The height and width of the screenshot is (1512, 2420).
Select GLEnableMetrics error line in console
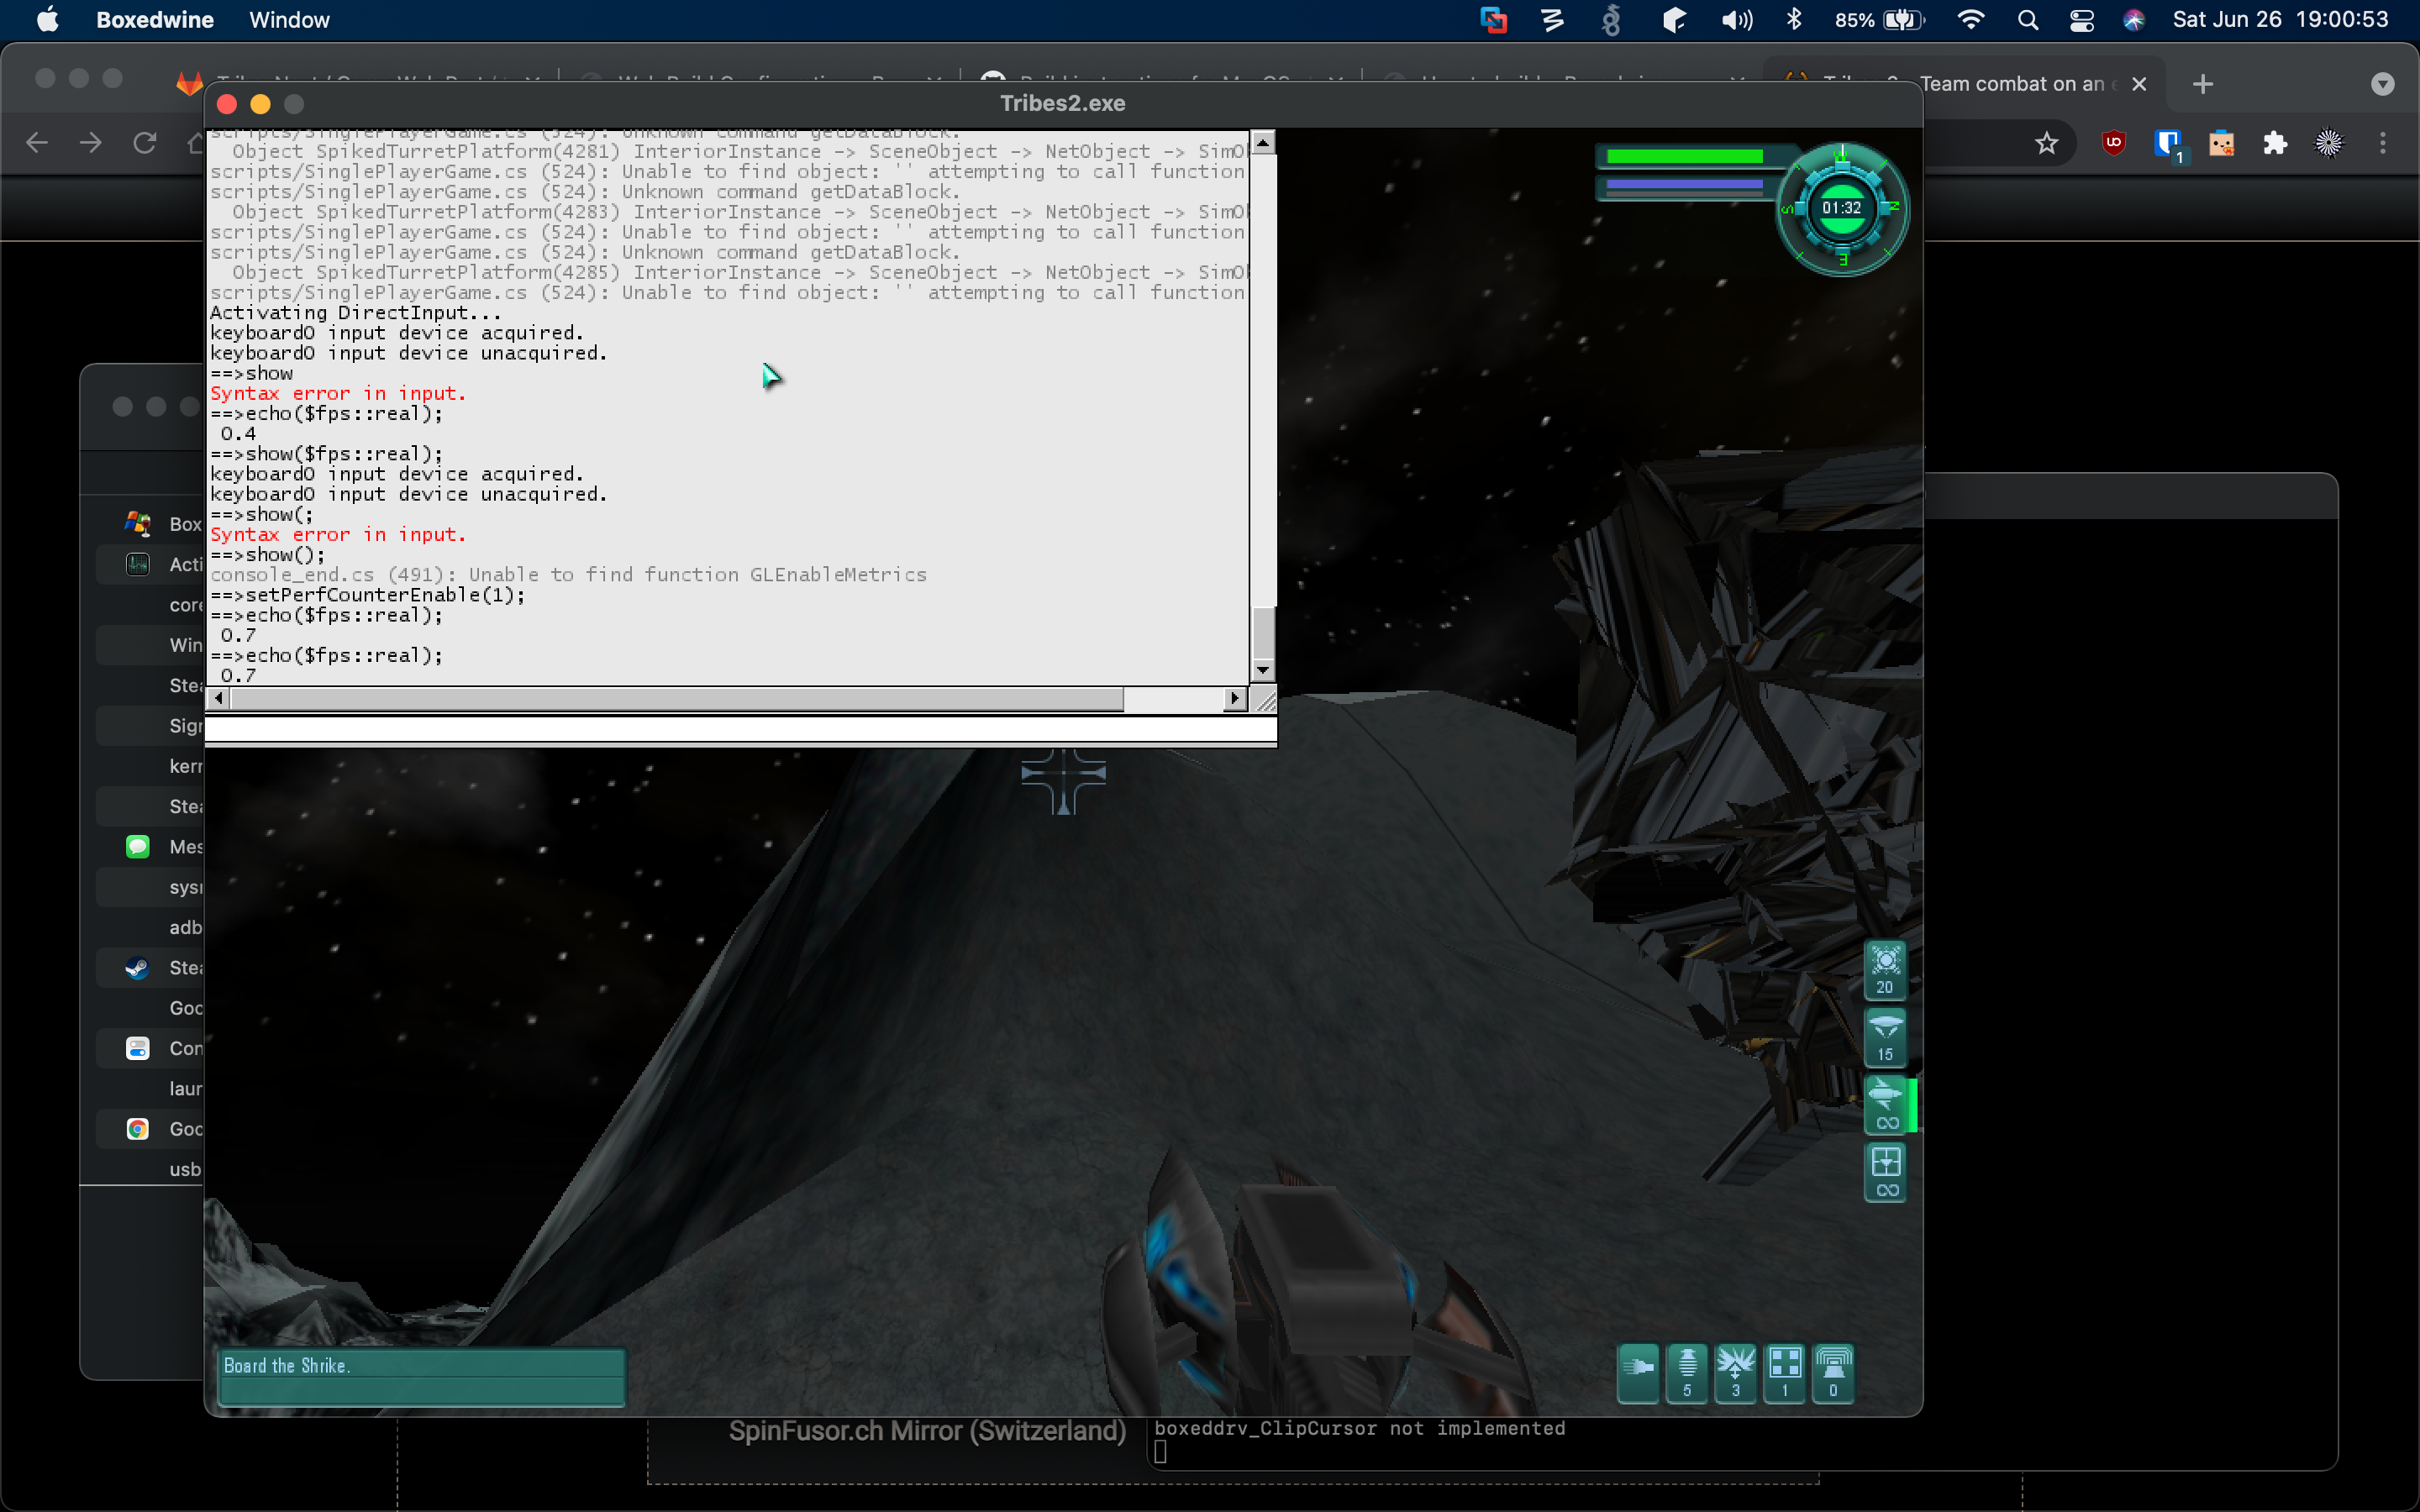coord(568,575)
